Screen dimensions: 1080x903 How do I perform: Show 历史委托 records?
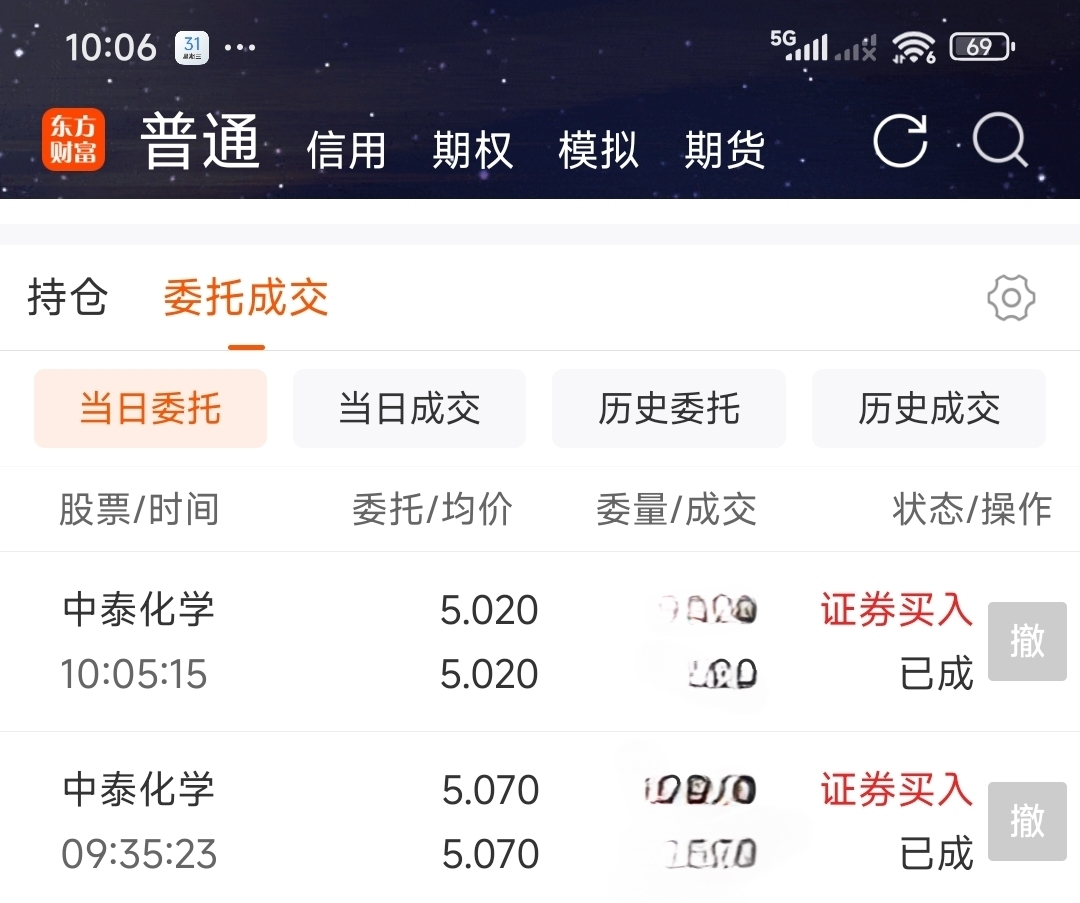[x=668, y=408]
